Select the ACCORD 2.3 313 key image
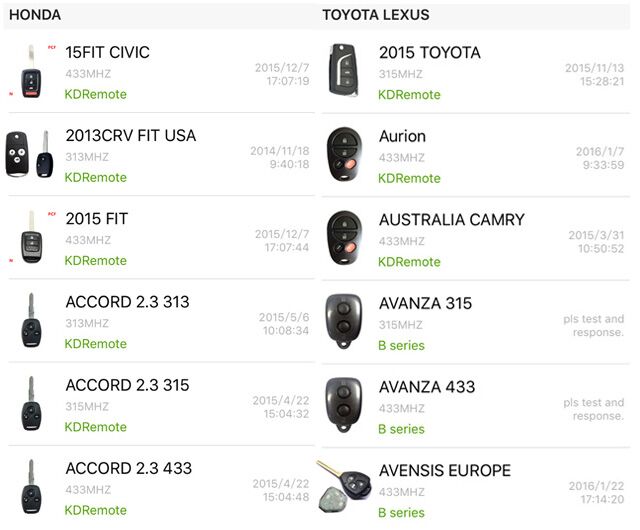 click(31, 321)
